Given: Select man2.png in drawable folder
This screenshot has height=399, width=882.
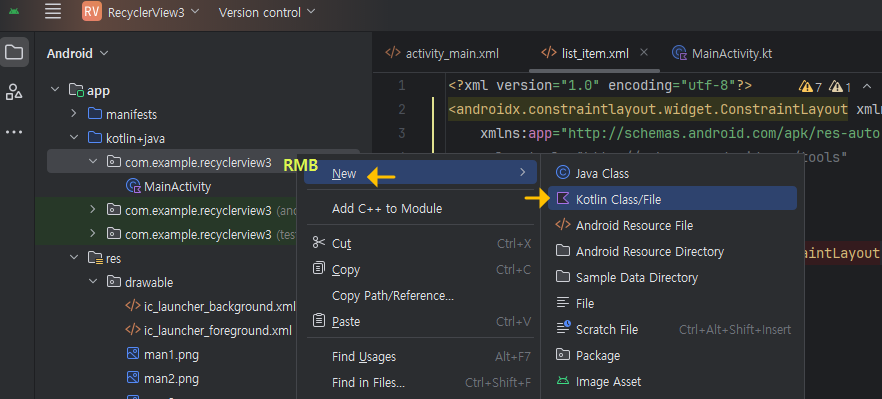Looking at the screenshot, I should (171, 378).
